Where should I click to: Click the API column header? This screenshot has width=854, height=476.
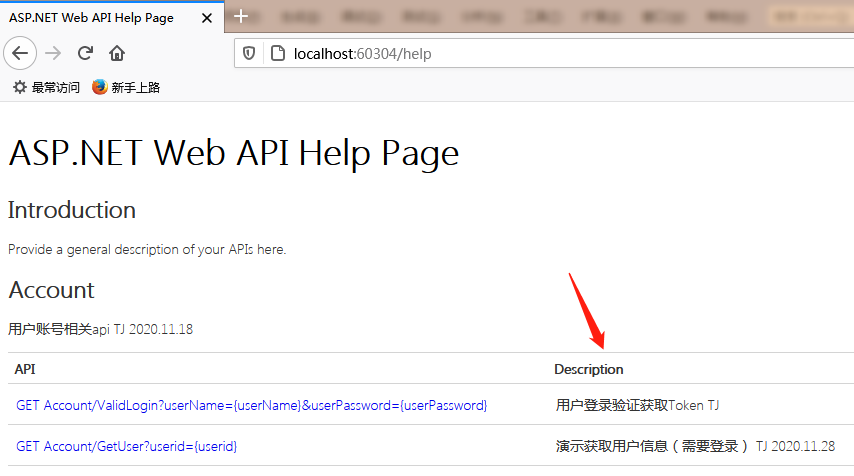click(x=25, y=369)
